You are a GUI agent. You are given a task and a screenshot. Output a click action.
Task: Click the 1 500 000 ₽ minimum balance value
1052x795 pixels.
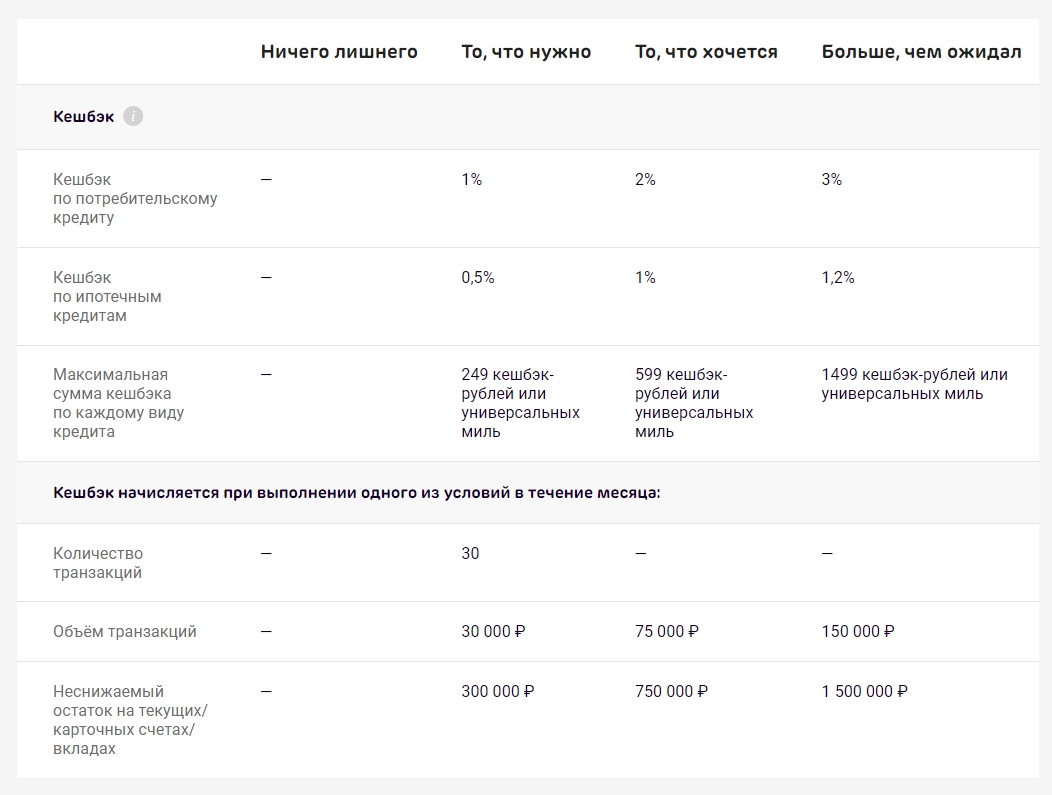[x=865, y=691]
